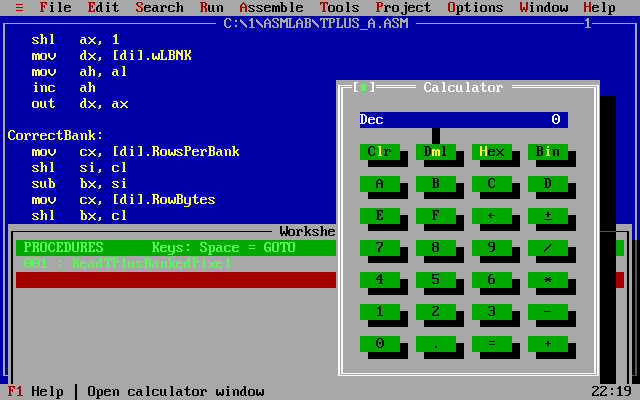Click the decimal point calculator key
Screen dimensions: 640x400
tap(436, 344)
